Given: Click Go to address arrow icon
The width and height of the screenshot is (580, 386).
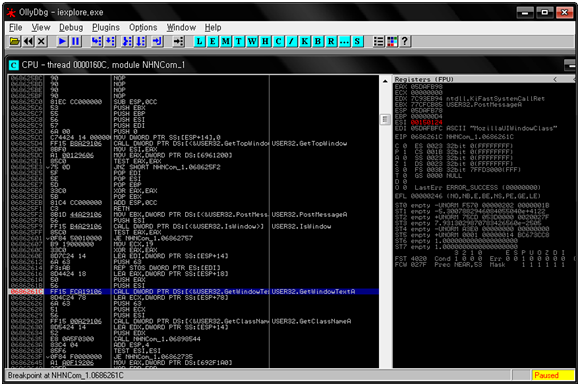Looking at the screenshot, I should tap(178, 41).
